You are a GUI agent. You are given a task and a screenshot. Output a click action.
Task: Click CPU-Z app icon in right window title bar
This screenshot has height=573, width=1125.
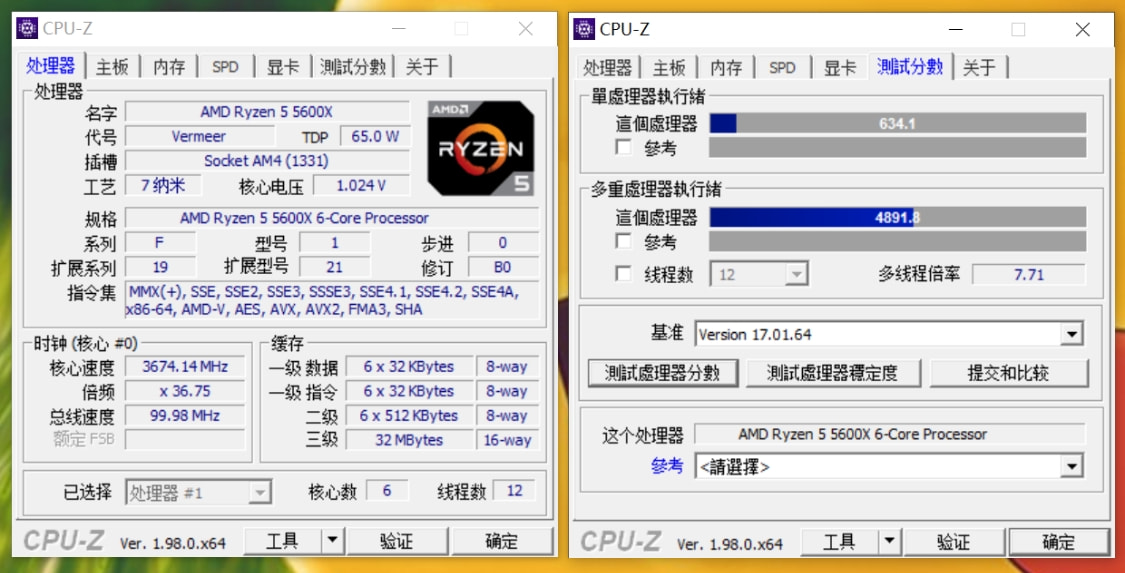pos(584,29)
